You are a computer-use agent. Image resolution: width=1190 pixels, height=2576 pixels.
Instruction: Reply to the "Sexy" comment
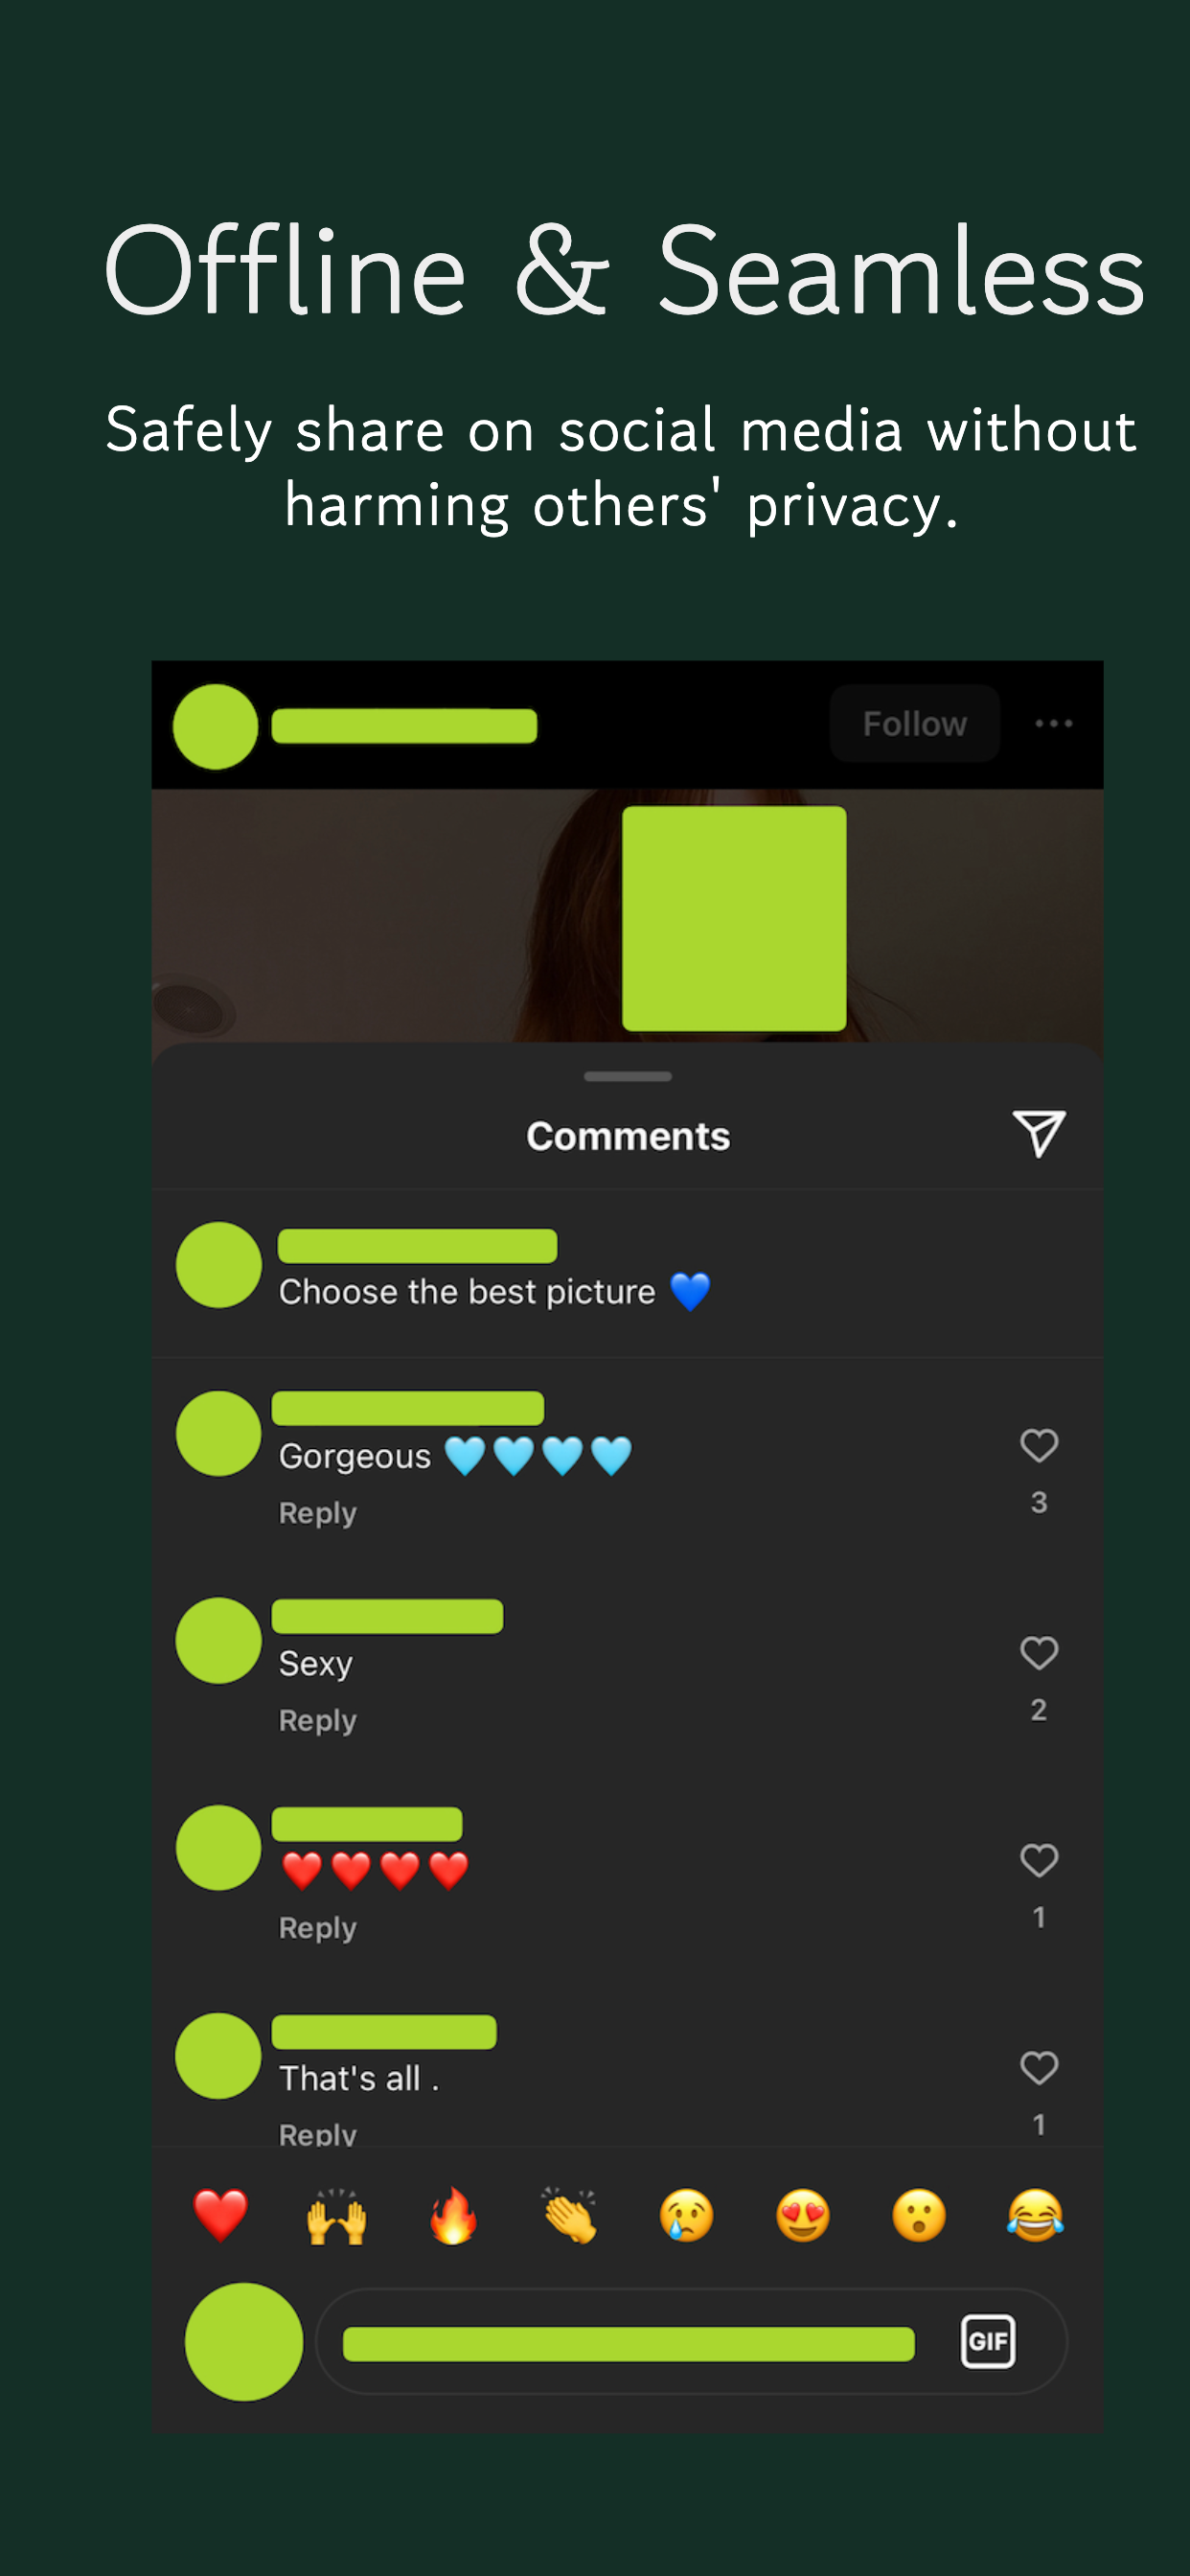[x=317, y=1720]
